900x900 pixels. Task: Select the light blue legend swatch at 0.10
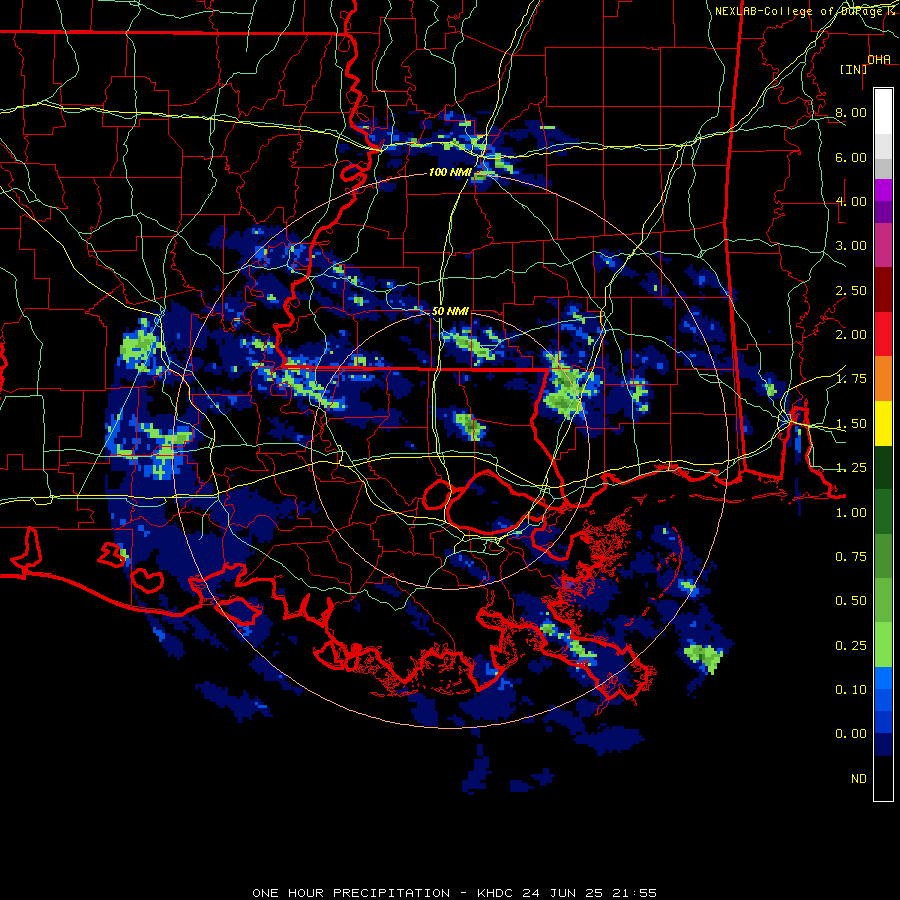point(883,678)
